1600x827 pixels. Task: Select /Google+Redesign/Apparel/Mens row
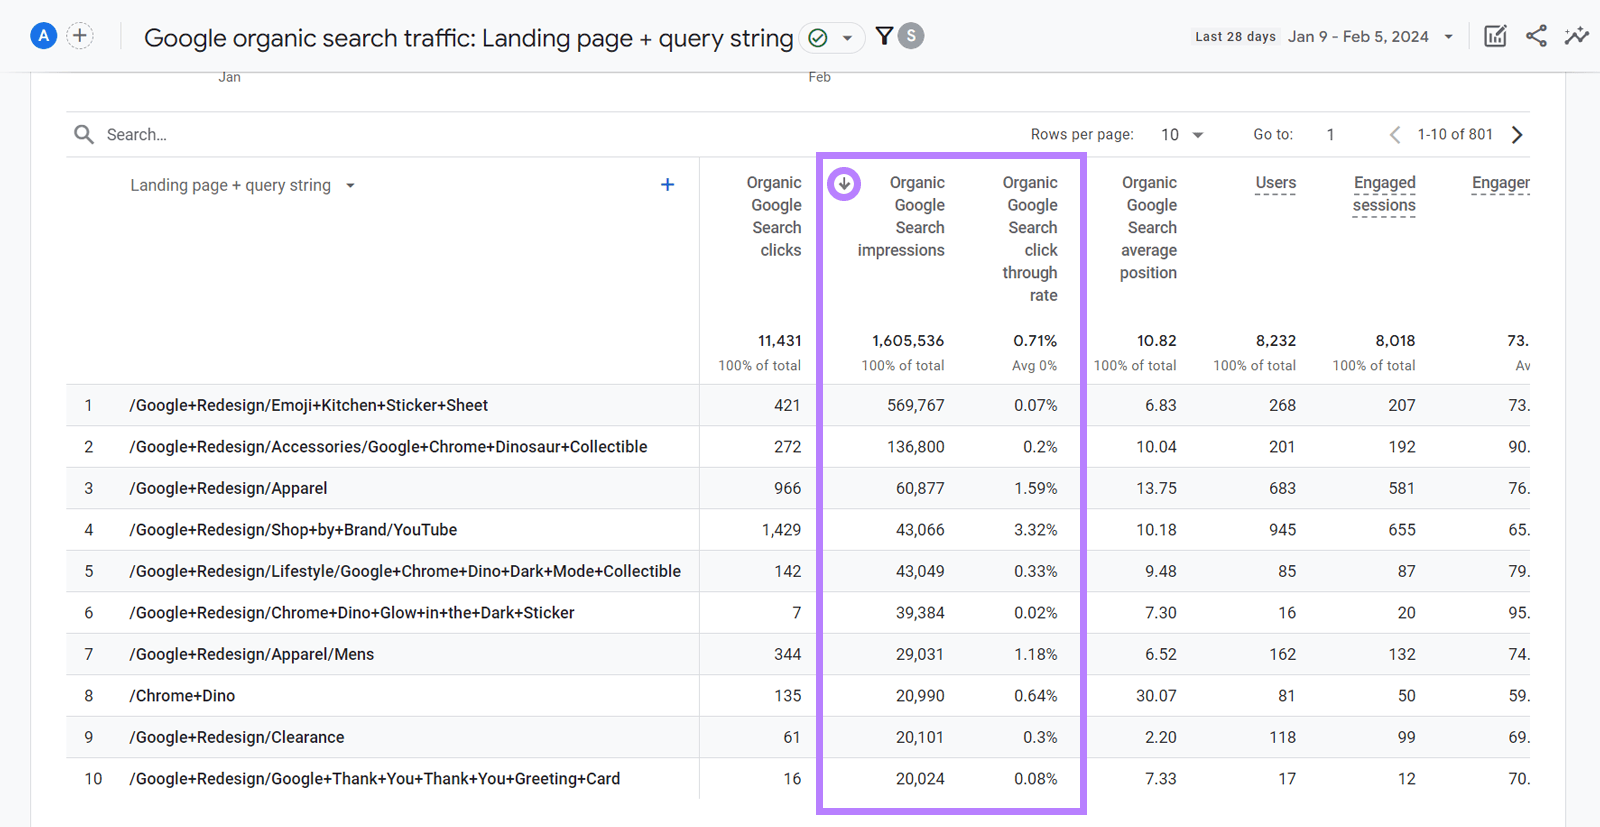251,654
